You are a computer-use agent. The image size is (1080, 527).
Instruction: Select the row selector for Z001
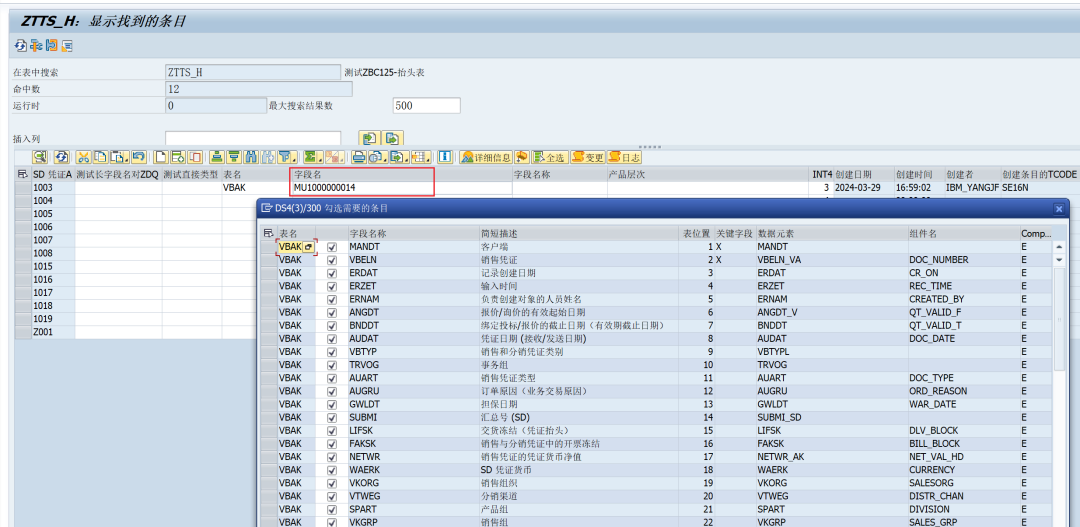(23, 332)
